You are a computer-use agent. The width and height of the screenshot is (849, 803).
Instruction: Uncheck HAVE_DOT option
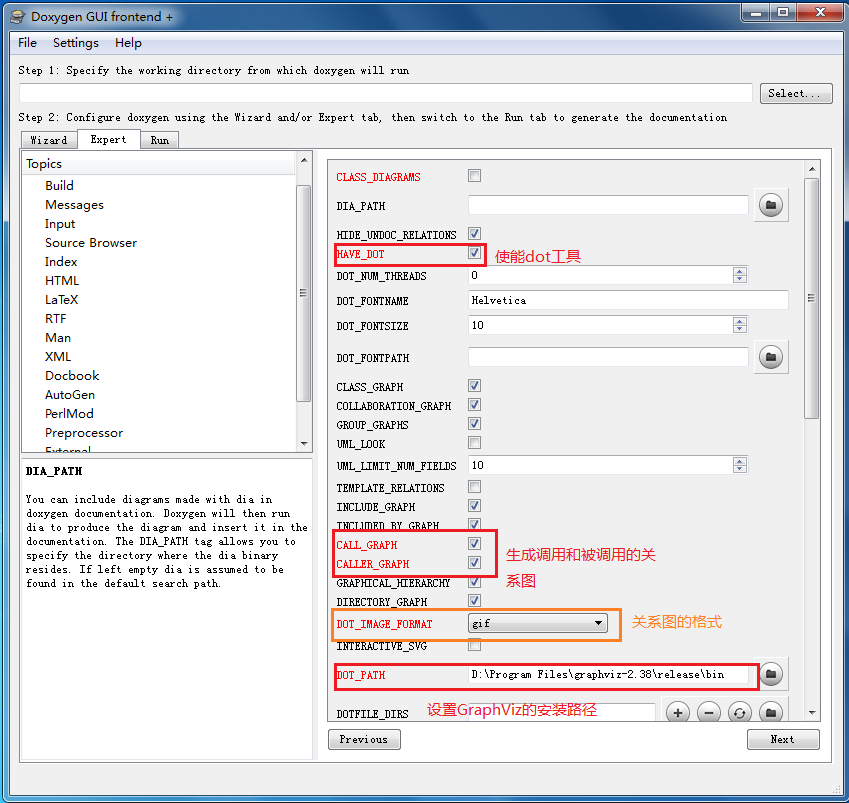(474, 253)
